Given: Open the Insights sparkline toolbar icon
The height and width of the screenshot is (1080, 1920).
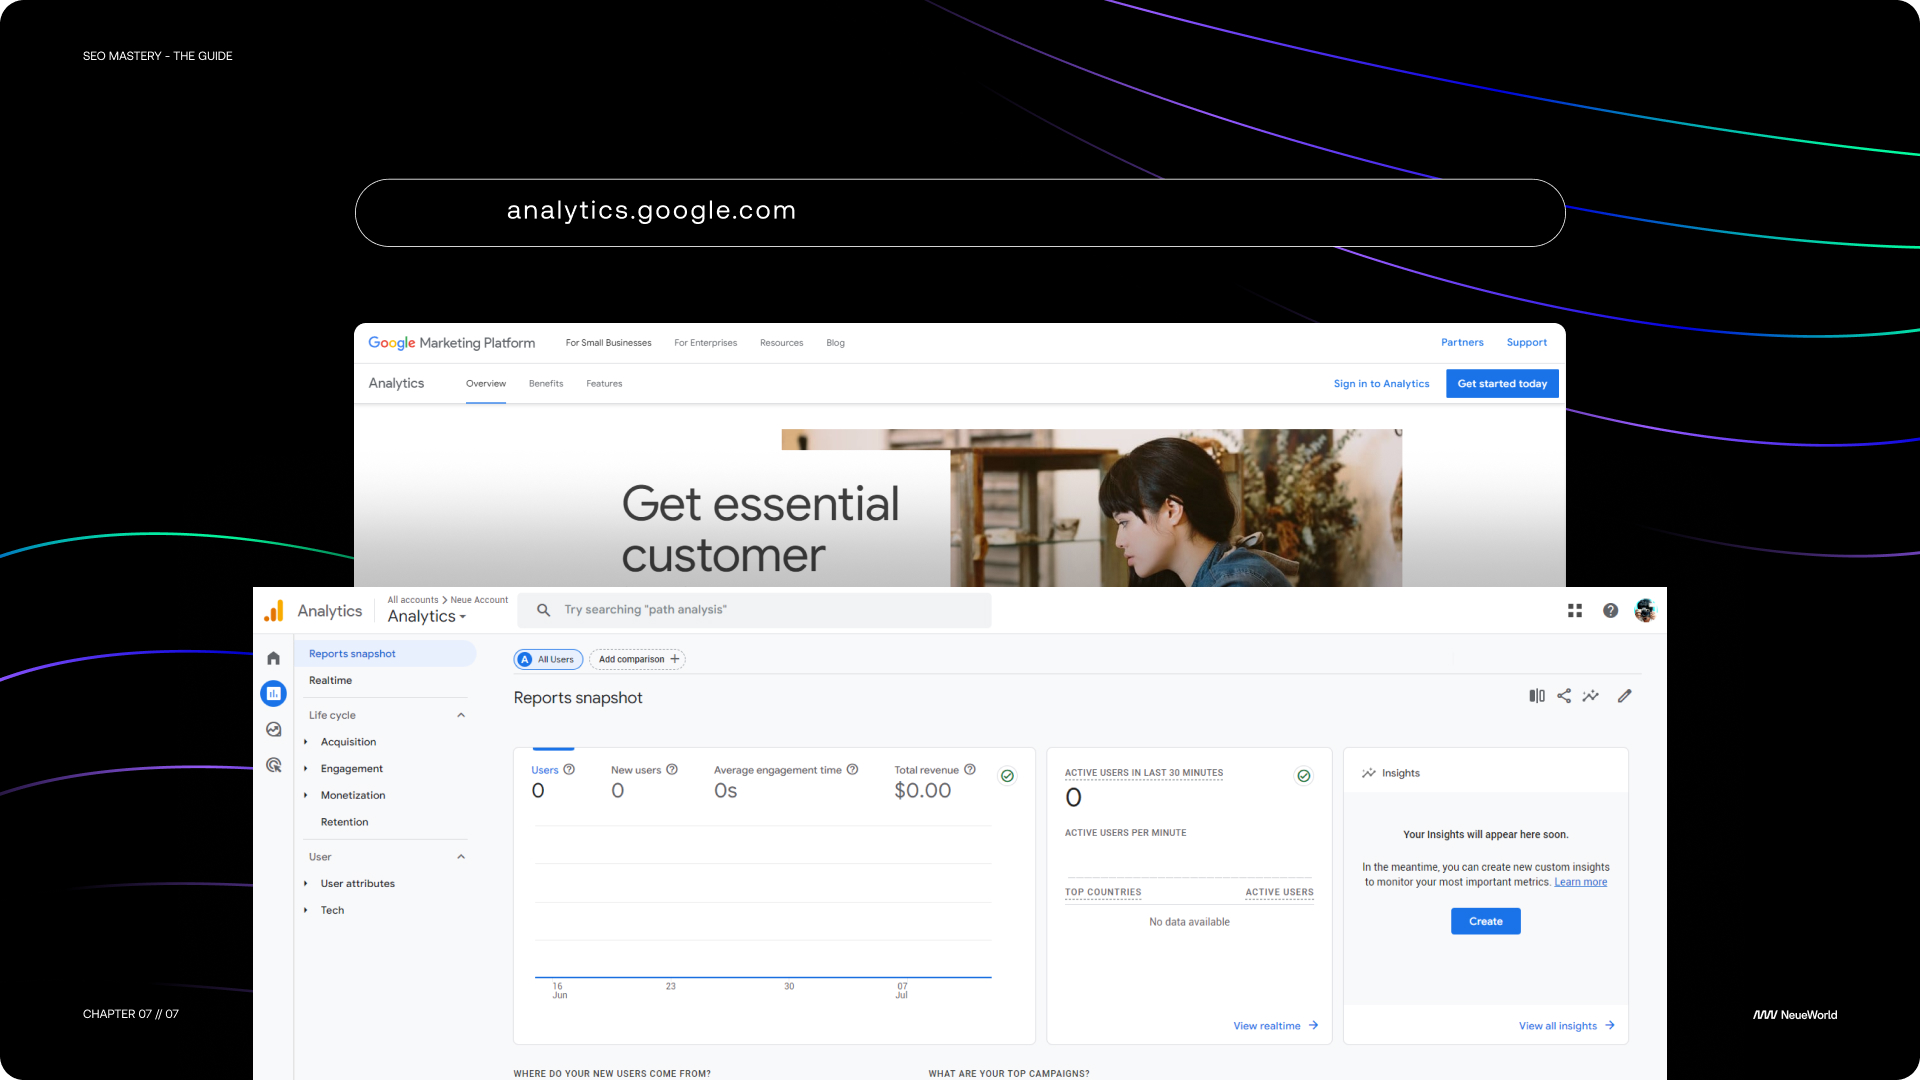Looking at the screenshot, I should coord(1591,696).
